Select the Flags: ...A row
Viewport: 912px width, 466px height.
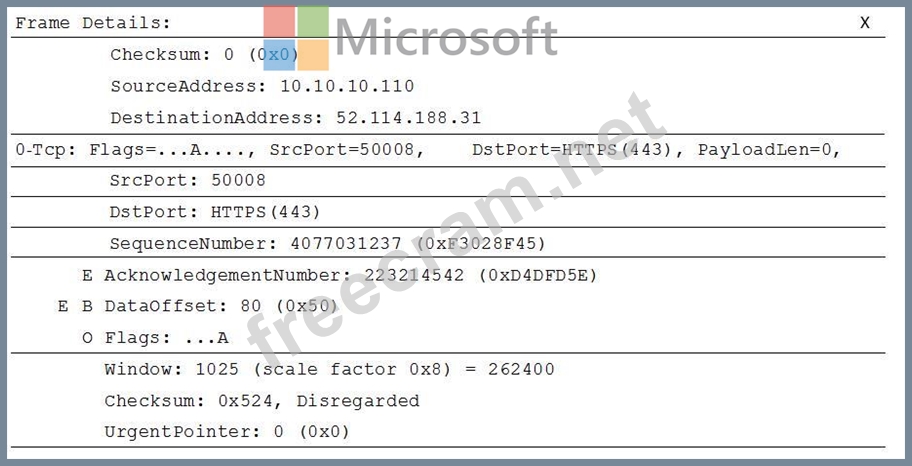click(x=166, y=338)
